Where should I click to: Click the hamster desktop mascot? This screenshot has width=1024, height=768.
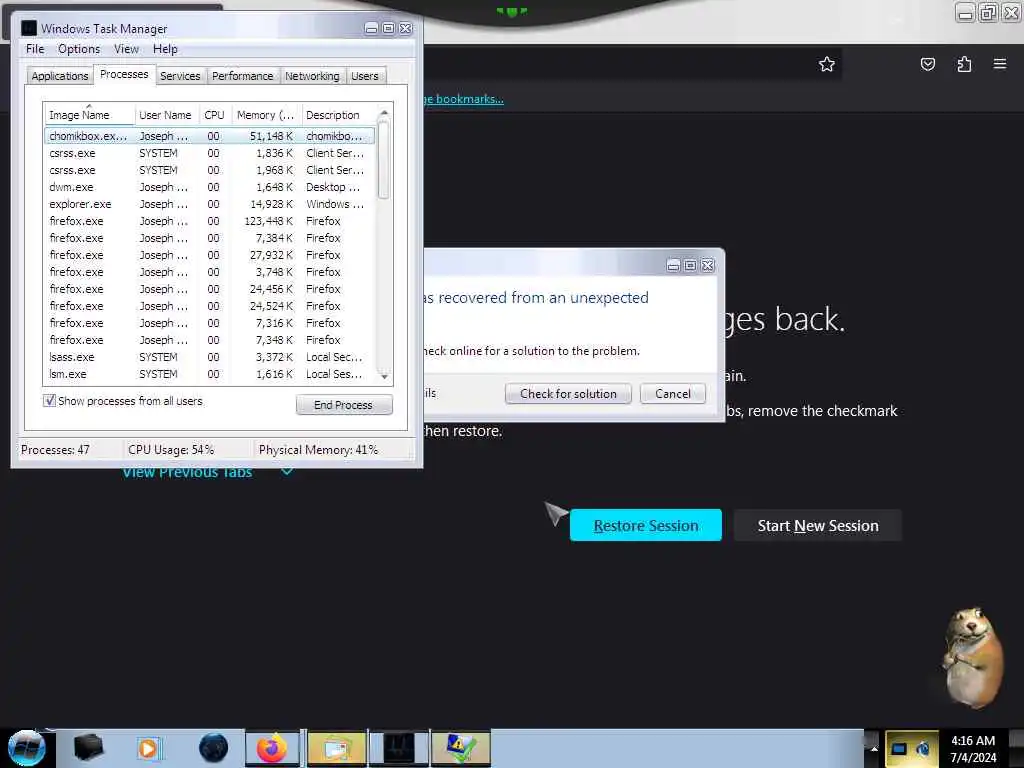pos(972,658)
